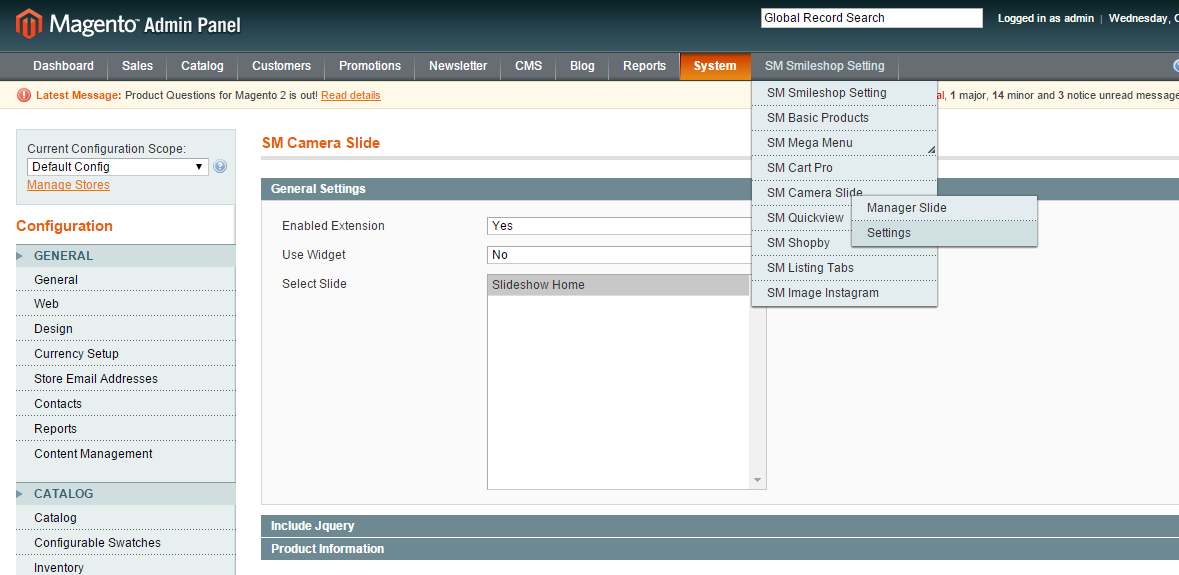Open the Newsletter menu
The image size is (1179, 575).
pos(458,66)
